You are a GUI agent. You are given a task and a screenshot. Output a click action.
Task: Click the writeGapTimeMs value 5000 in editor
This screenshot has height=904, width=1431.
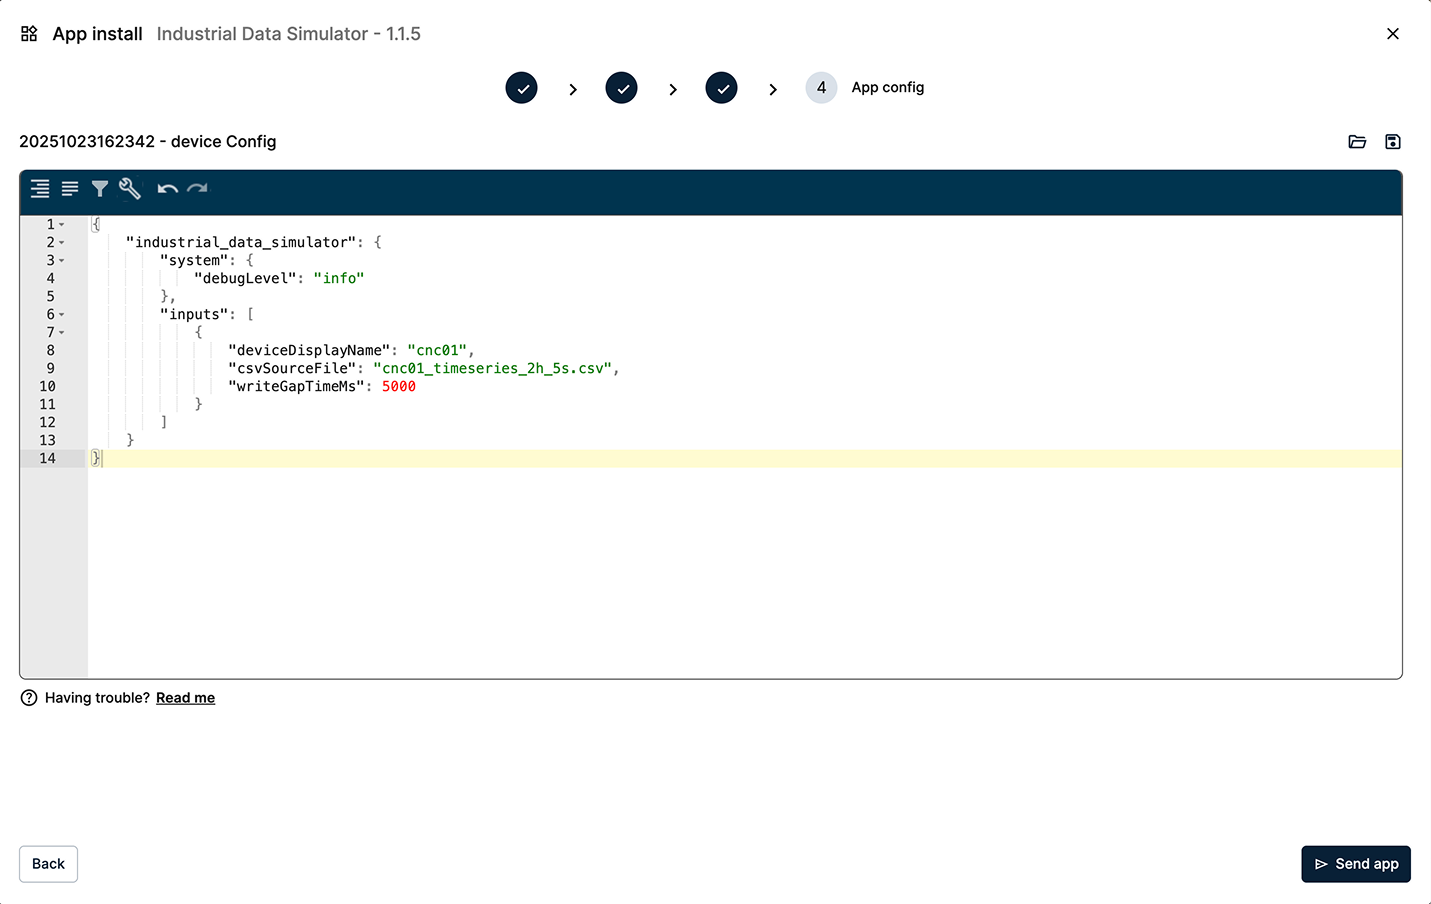point(398,387)
